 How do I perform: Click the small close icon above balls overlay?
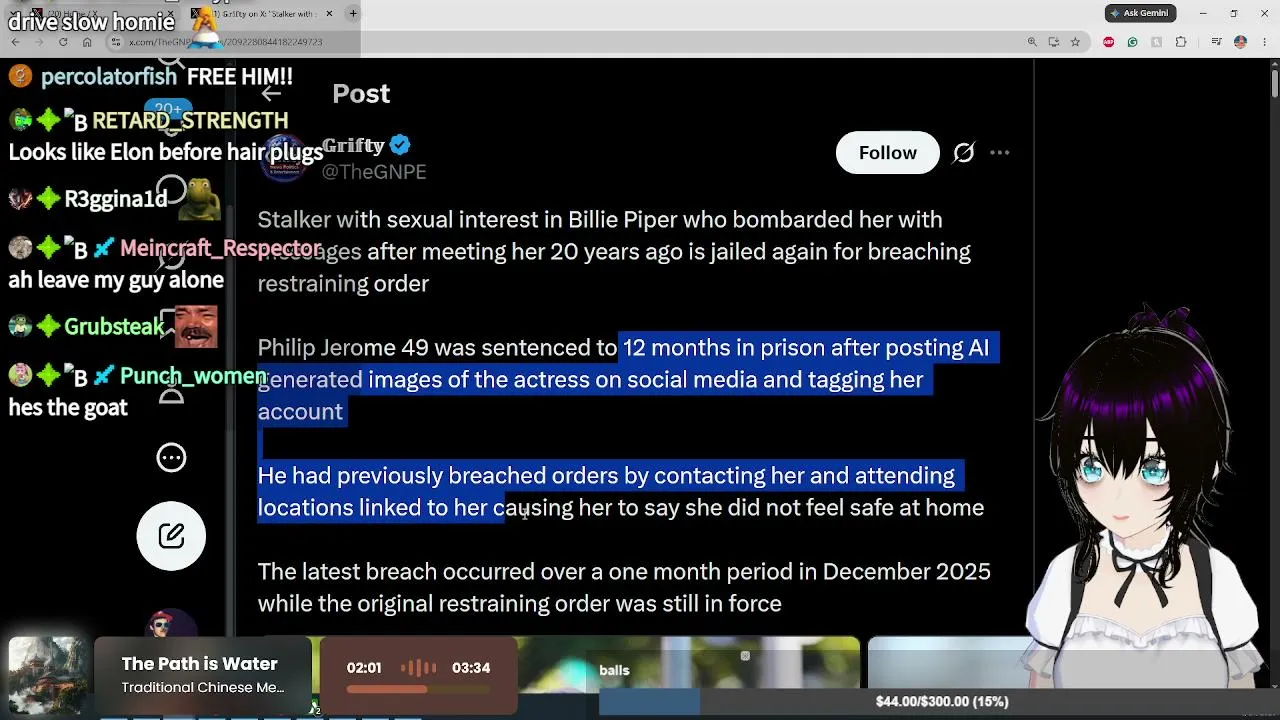coord(745,656)
